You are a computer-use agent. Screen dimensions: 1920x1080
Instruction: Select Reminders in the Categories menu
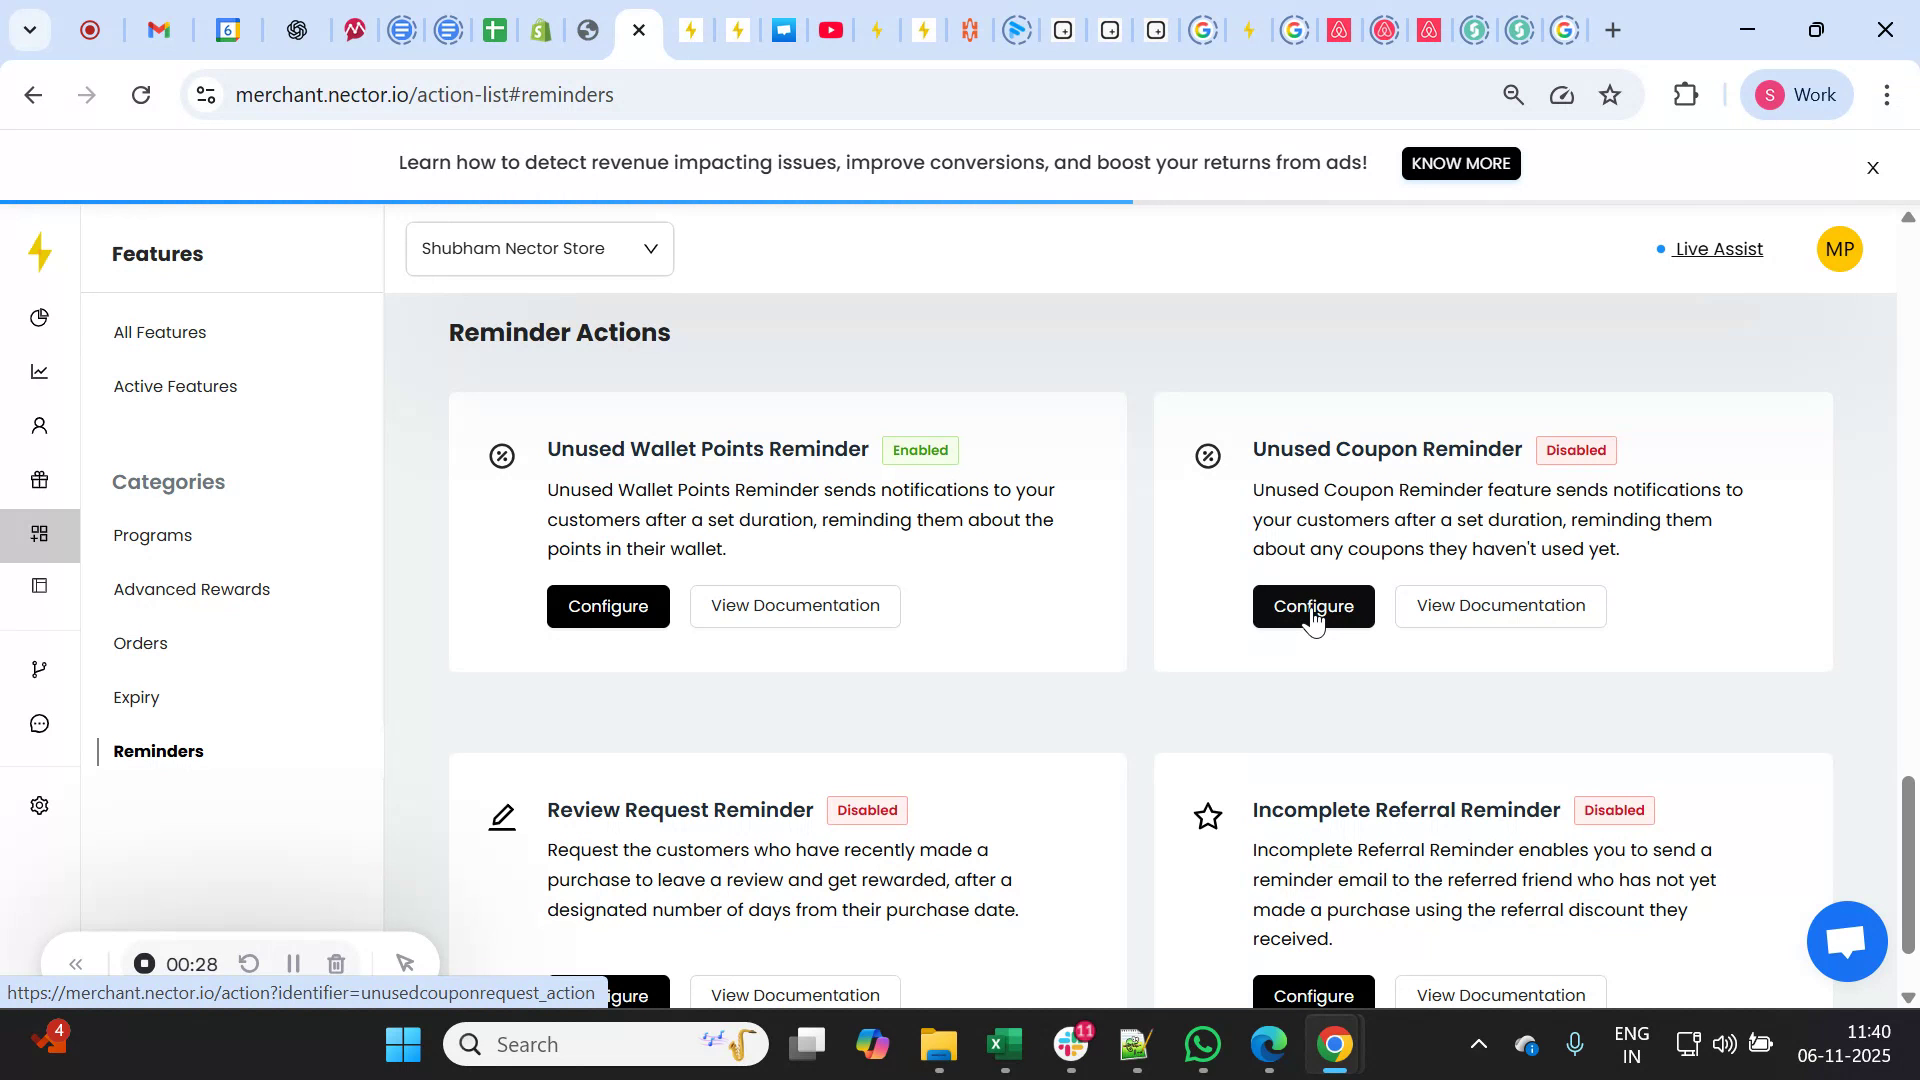[157, 751]
